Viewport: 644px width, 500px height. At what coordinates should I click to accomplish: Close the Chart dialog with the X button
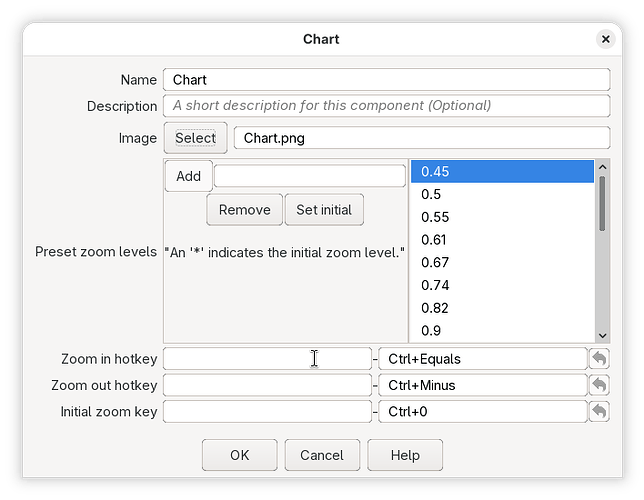point(605,39)
